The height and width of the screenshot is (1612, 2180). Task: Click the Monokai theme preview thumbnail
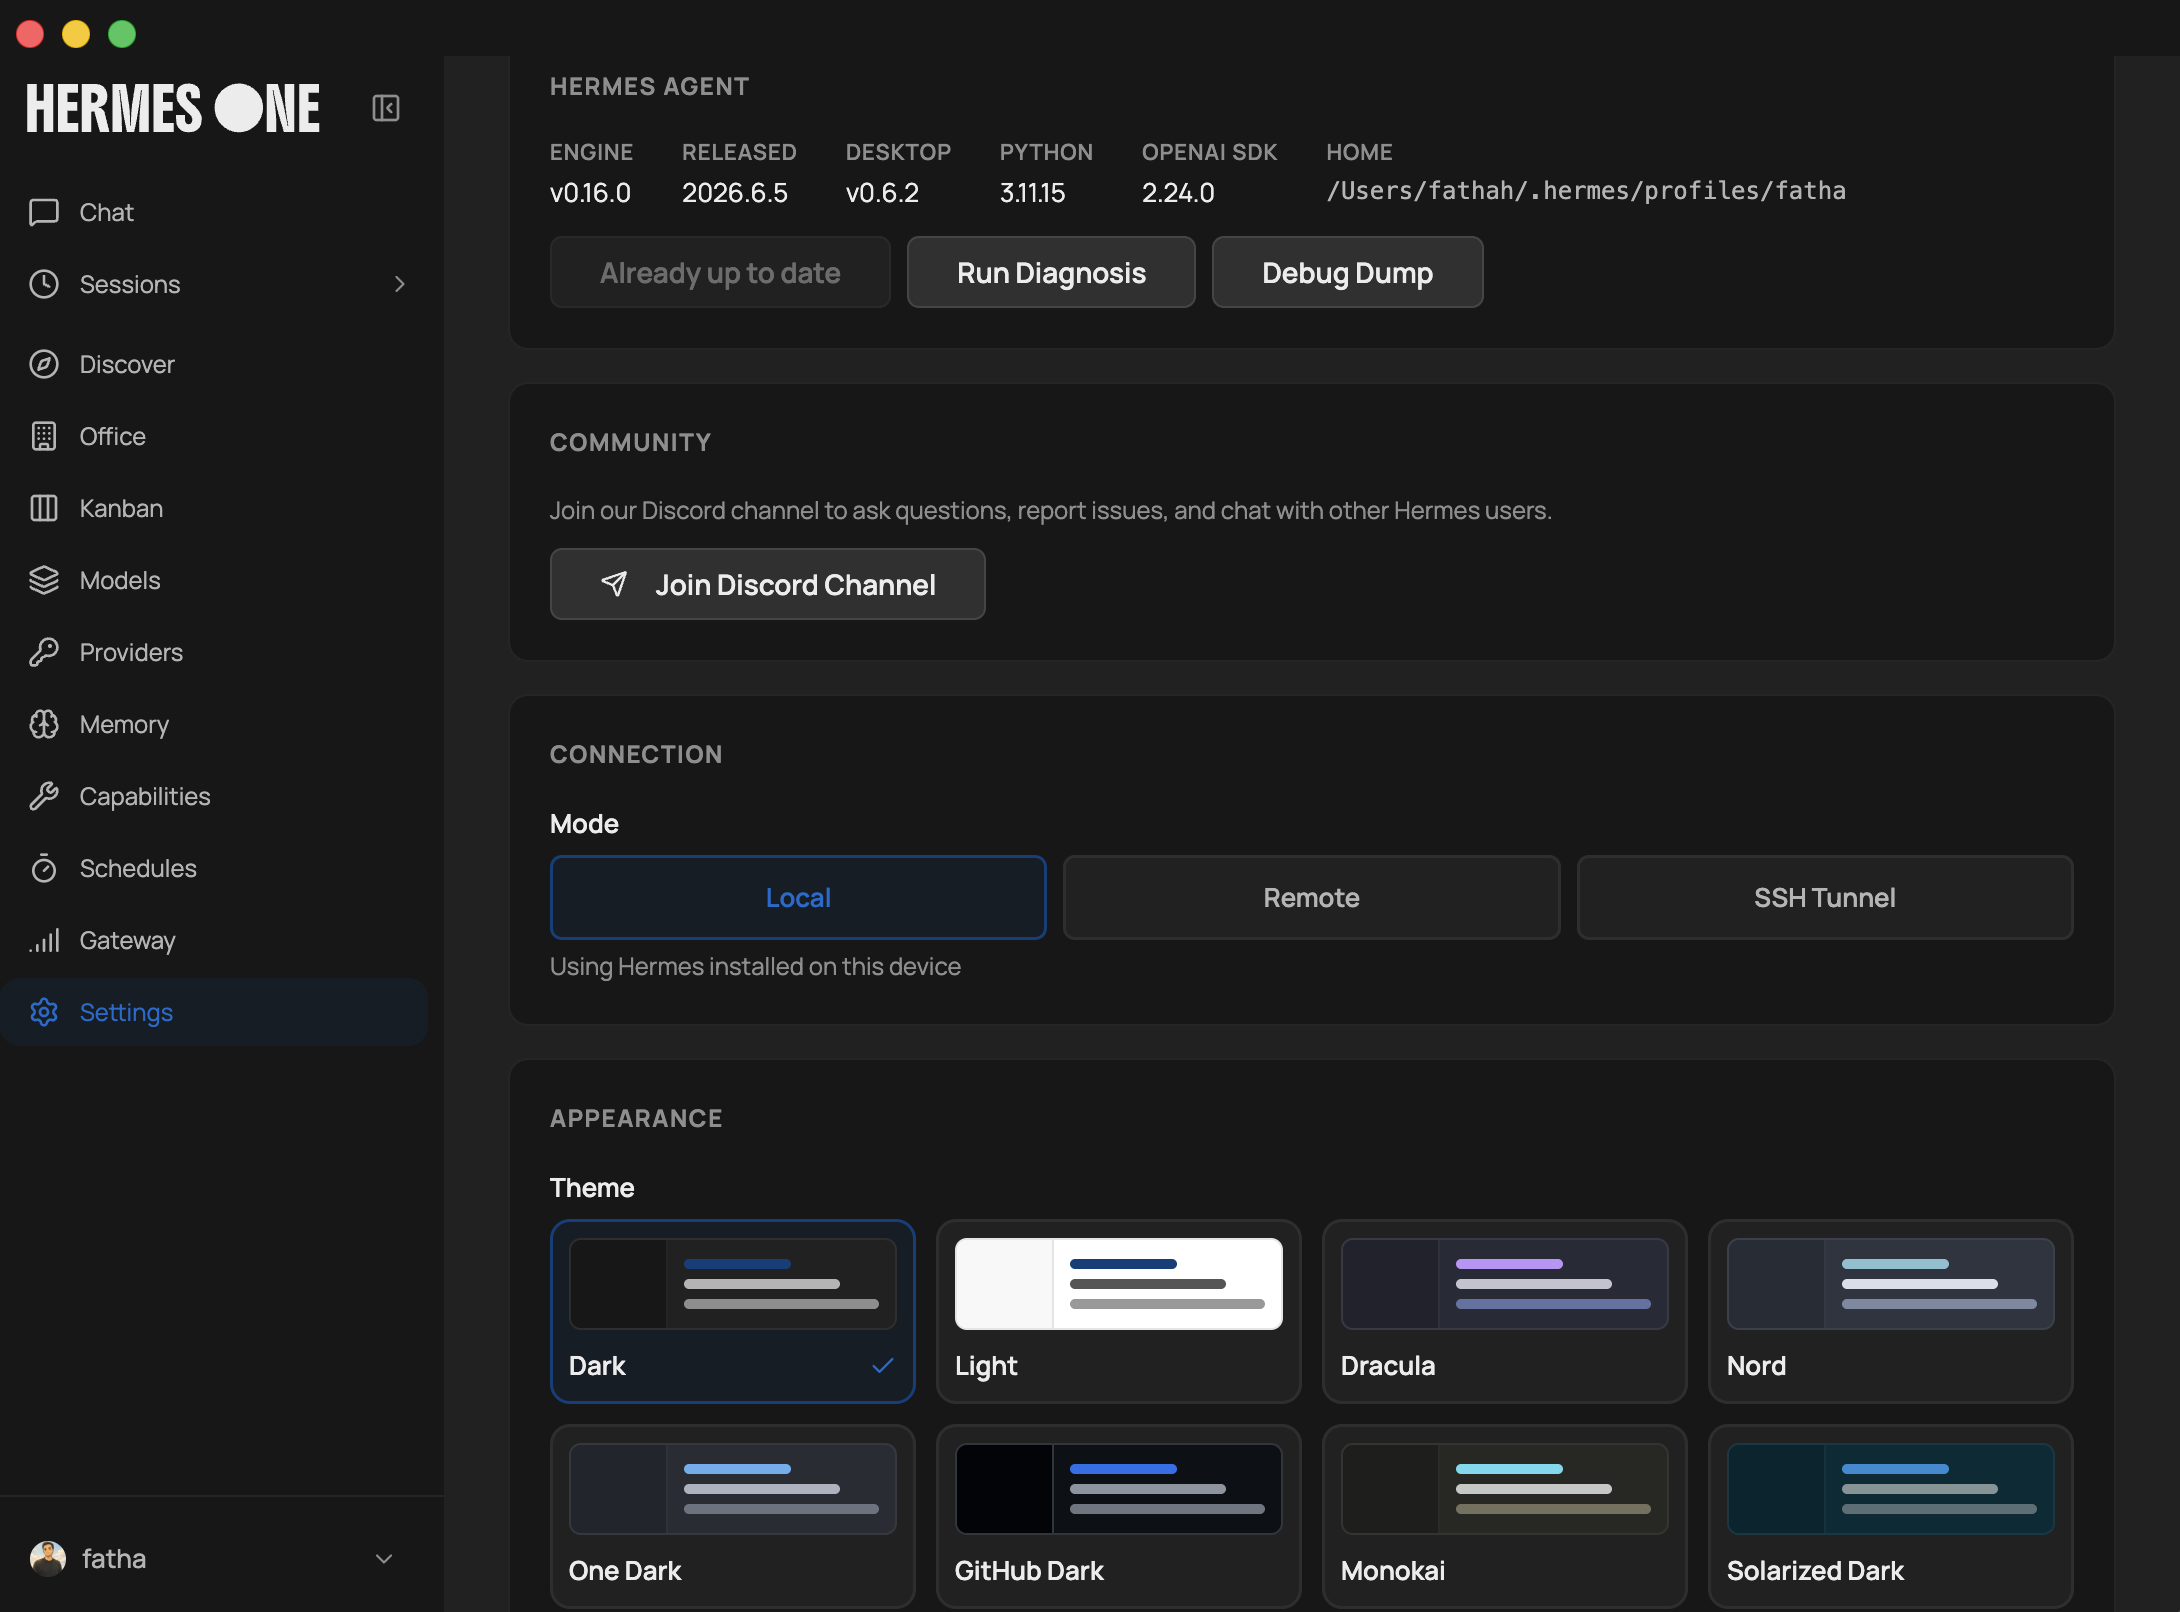pyautogui.click(x=1505, y=1489)
